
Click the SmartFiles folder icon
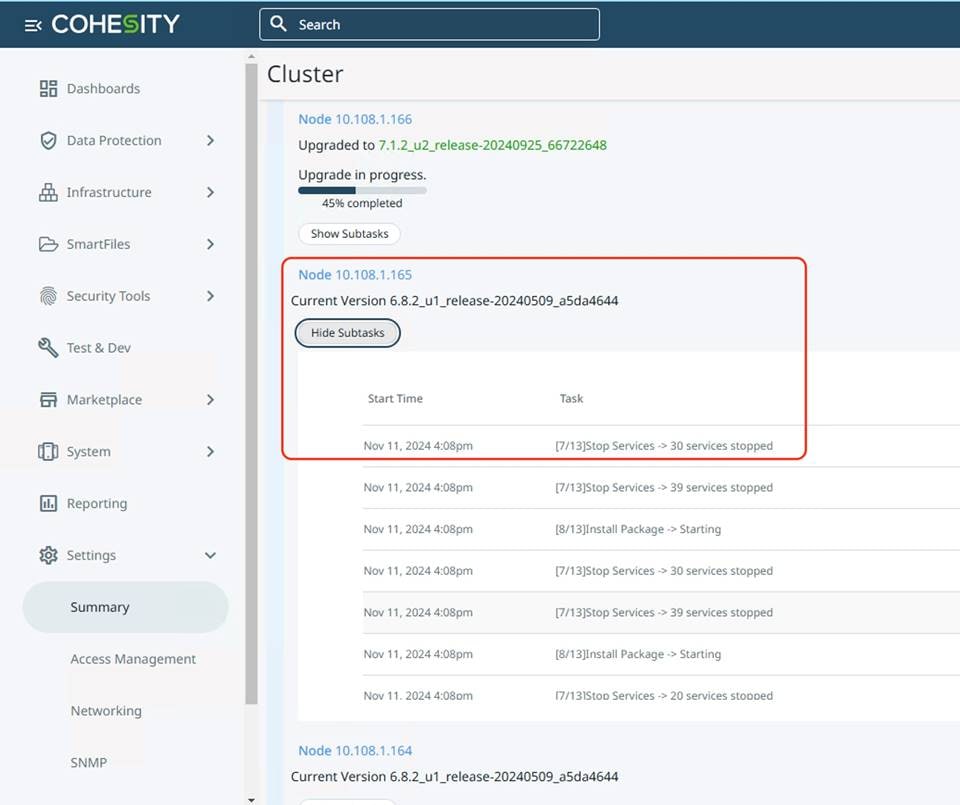click(x=47, y=244)
